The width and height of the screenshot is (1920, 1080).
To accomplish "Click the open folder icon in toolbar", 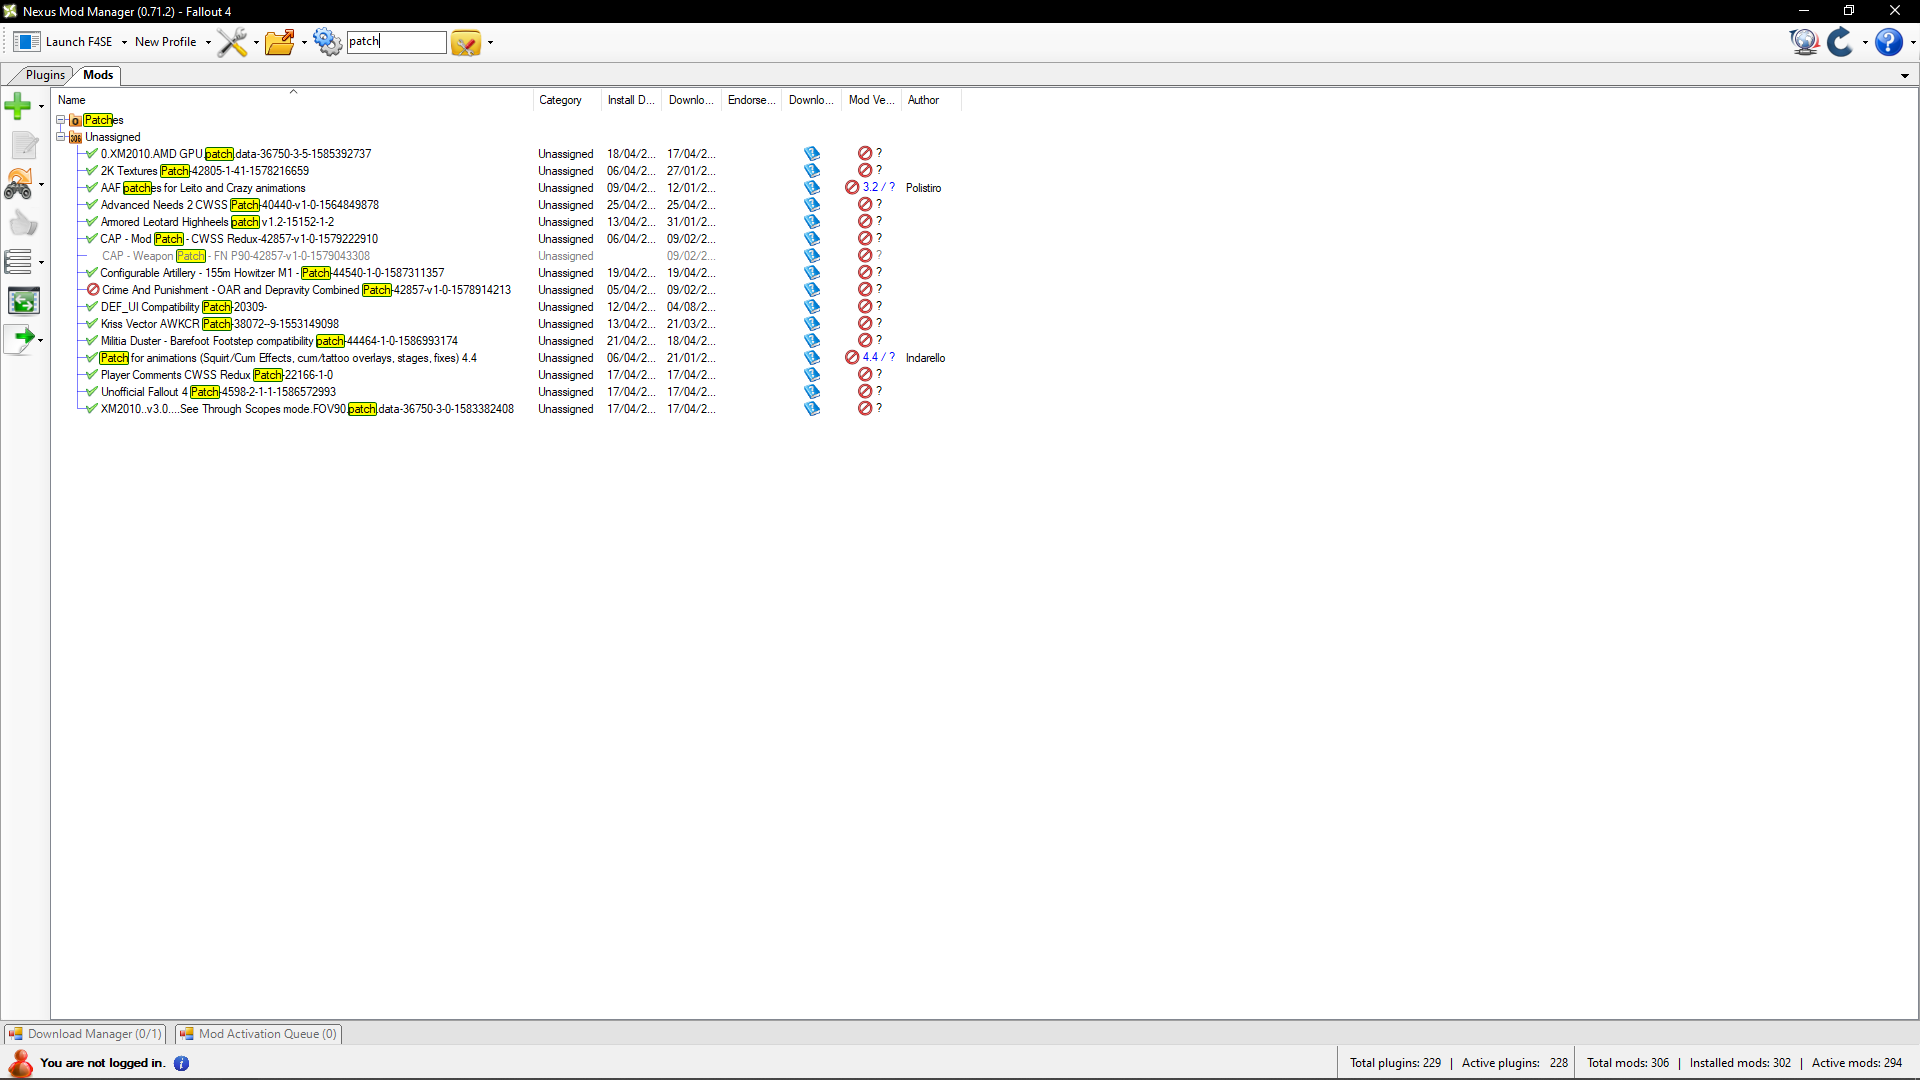I will coord(280,42).
